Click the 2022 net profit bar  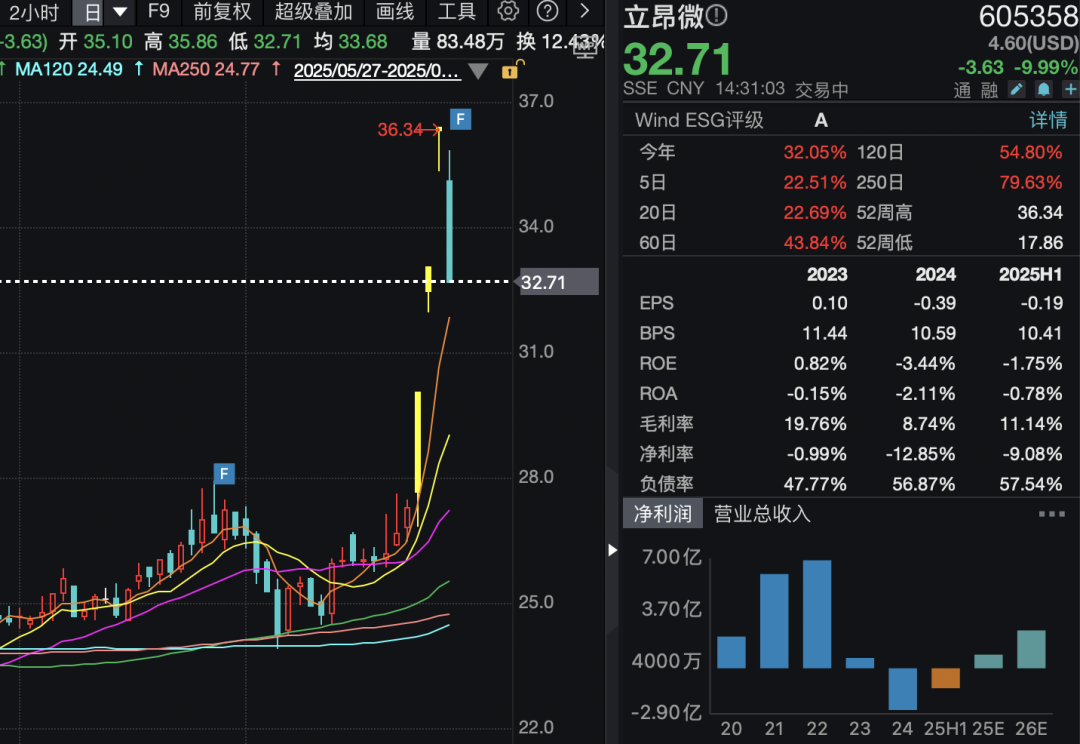click(x=817, y=614)
